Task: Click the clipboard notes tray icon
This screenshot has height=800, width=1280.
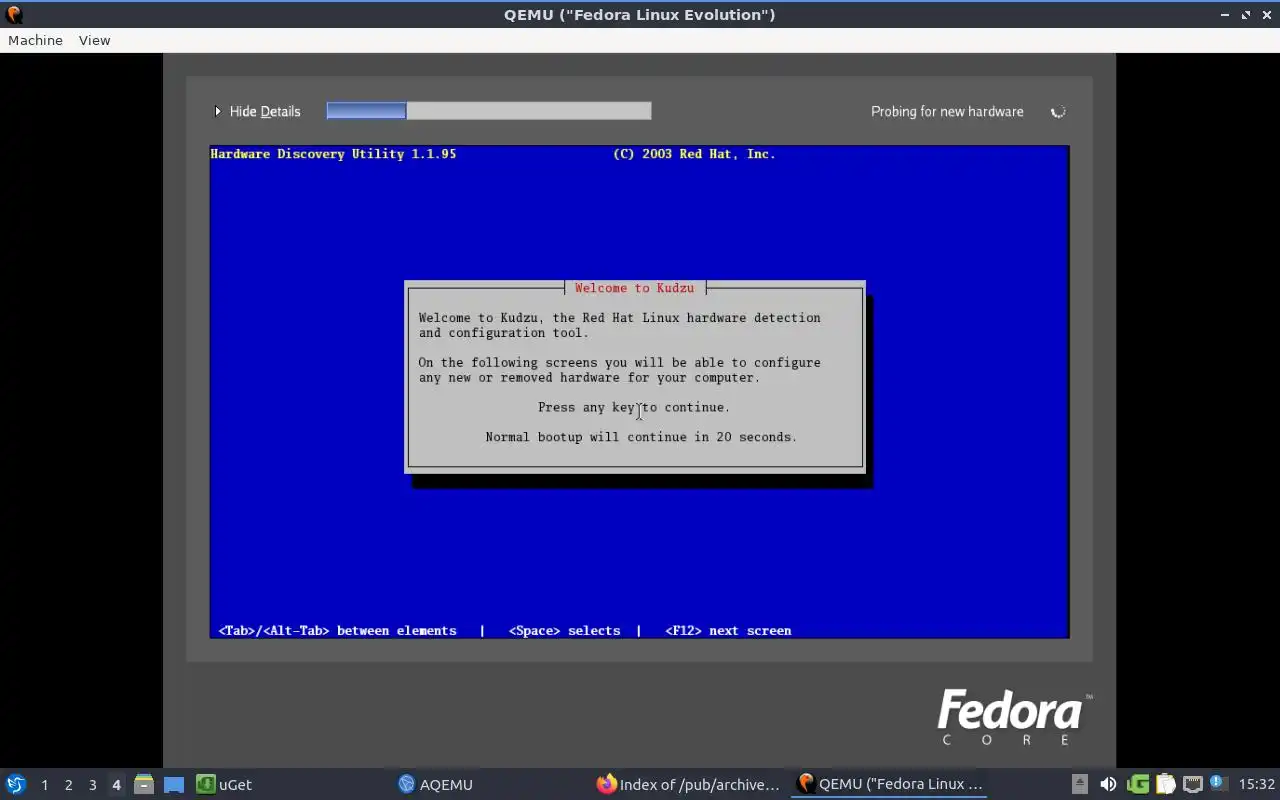Action: tap(1165, 784)
